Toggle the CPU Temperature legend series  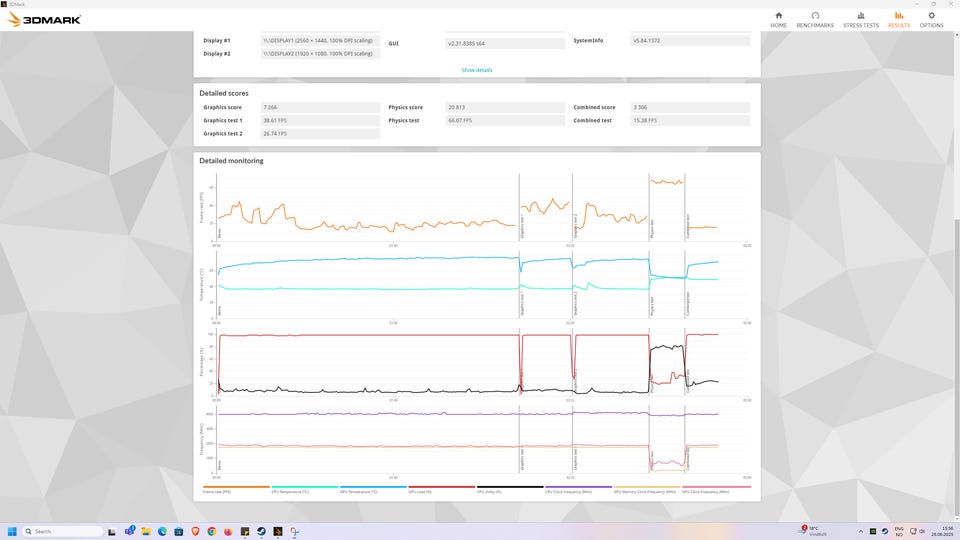click(289, 492)
